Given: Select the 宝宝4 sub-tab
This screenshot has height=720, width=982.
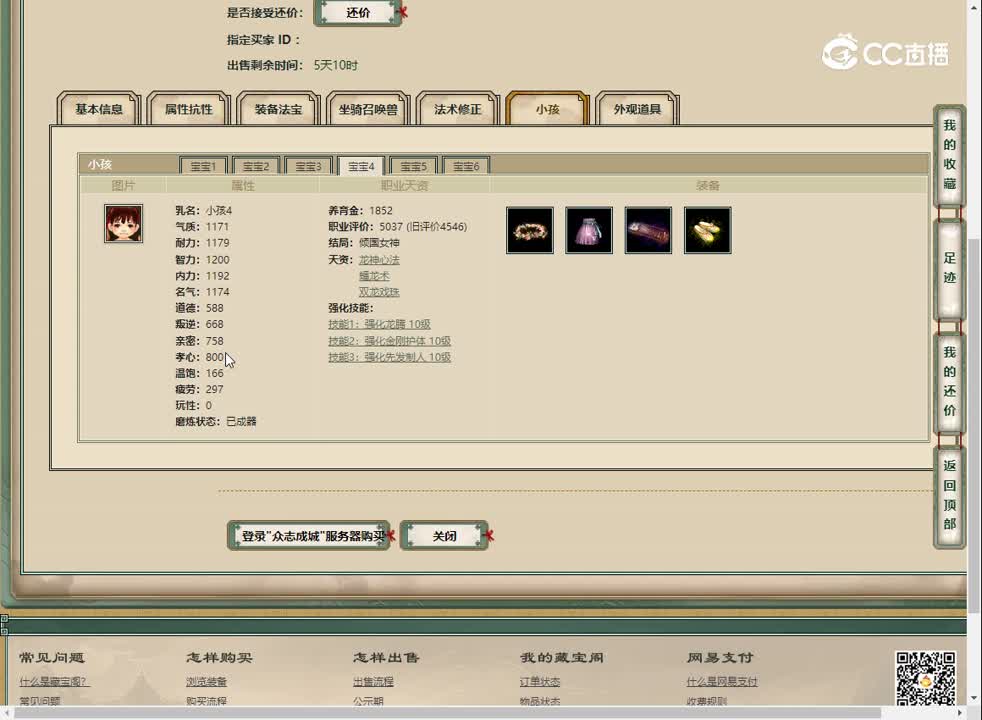Looking at the screenshot, I should (x=361, y=166).
